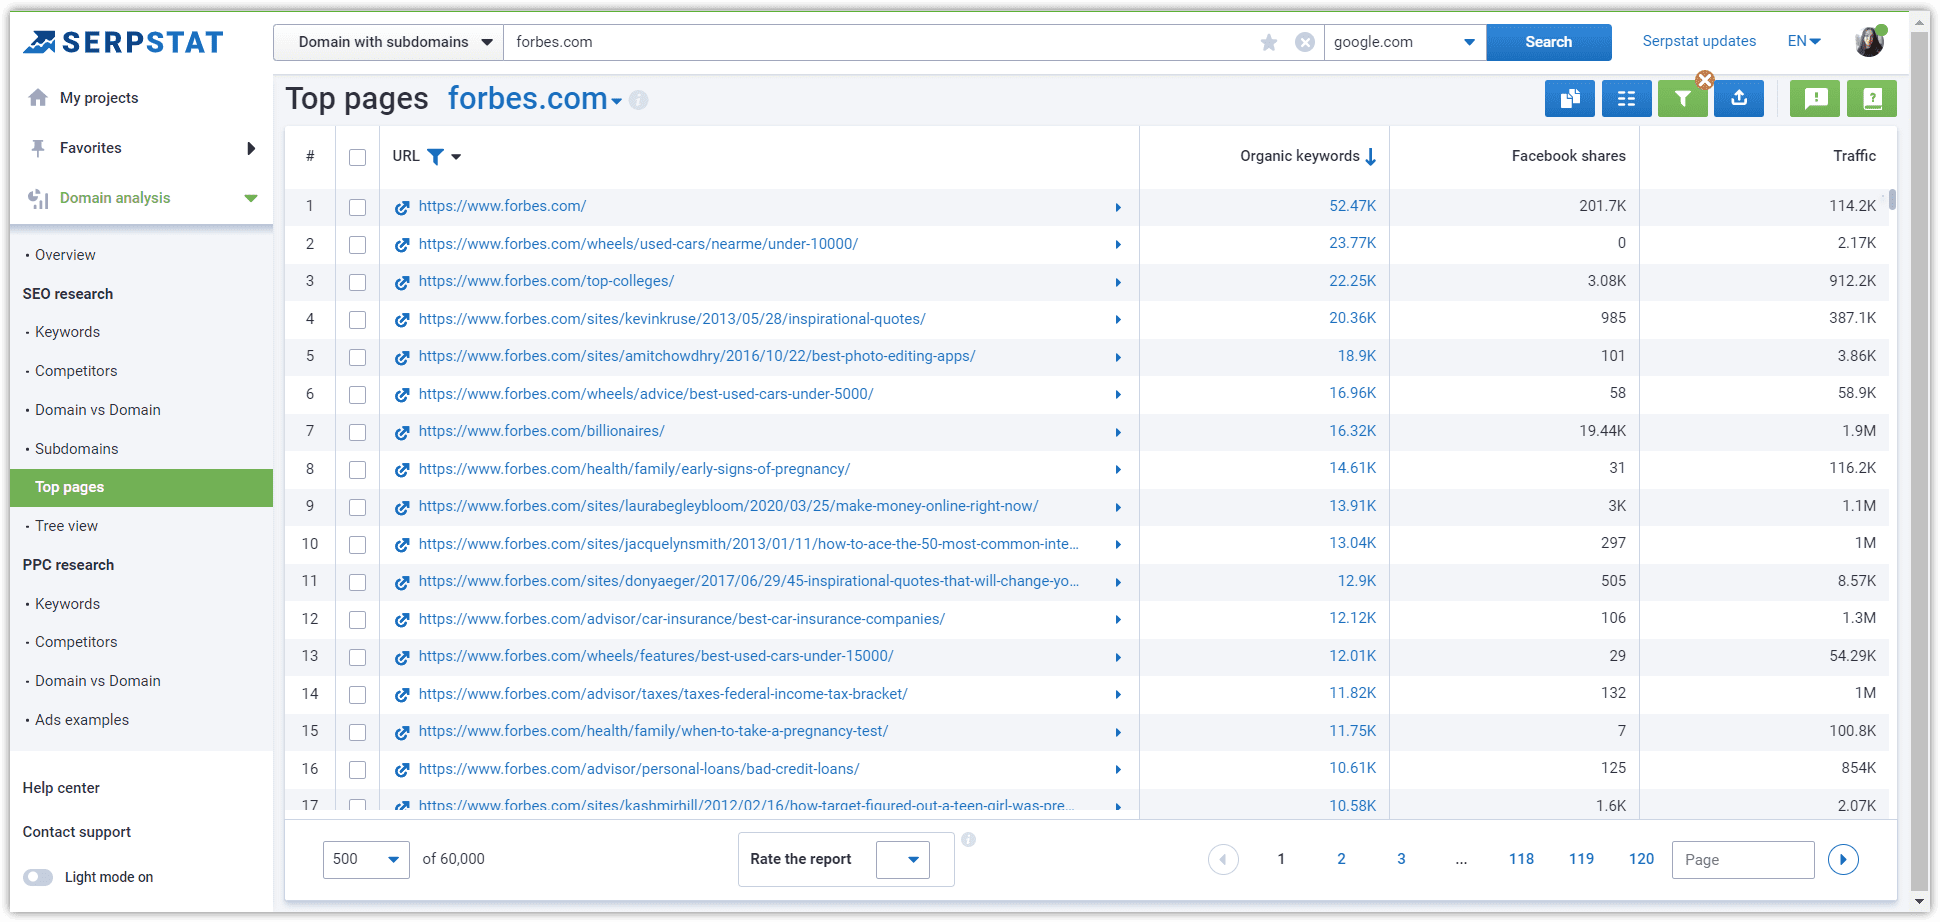Click the My projects home icon
The height and width of the screenshot is (922, 1940).
(38, 97)
